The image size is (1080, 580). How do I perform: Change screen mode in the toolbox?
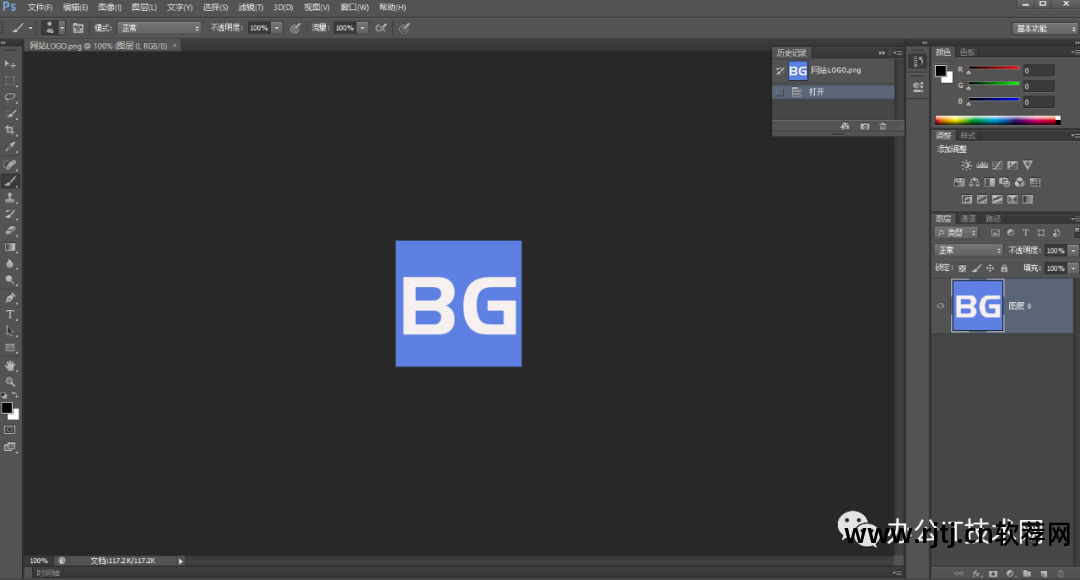coord(10,447)
